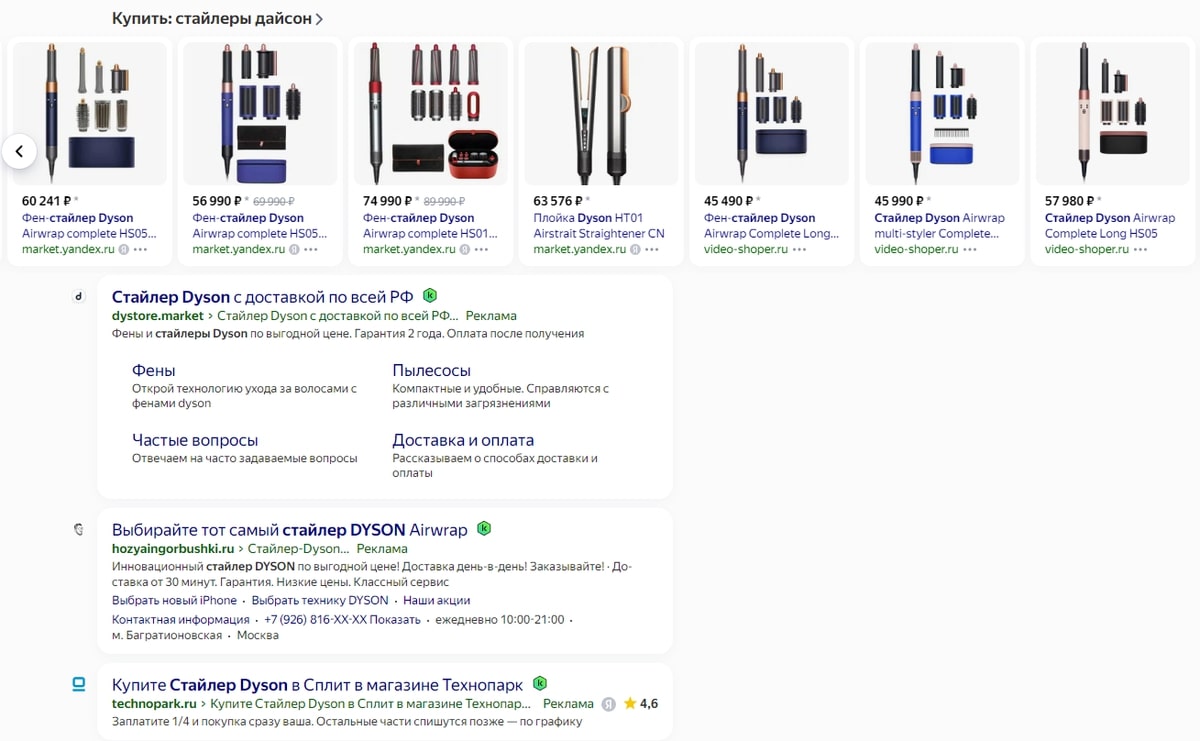
Task: Click Yandex badge on the 60 241 ₽ card
Action: click(124, 249)
